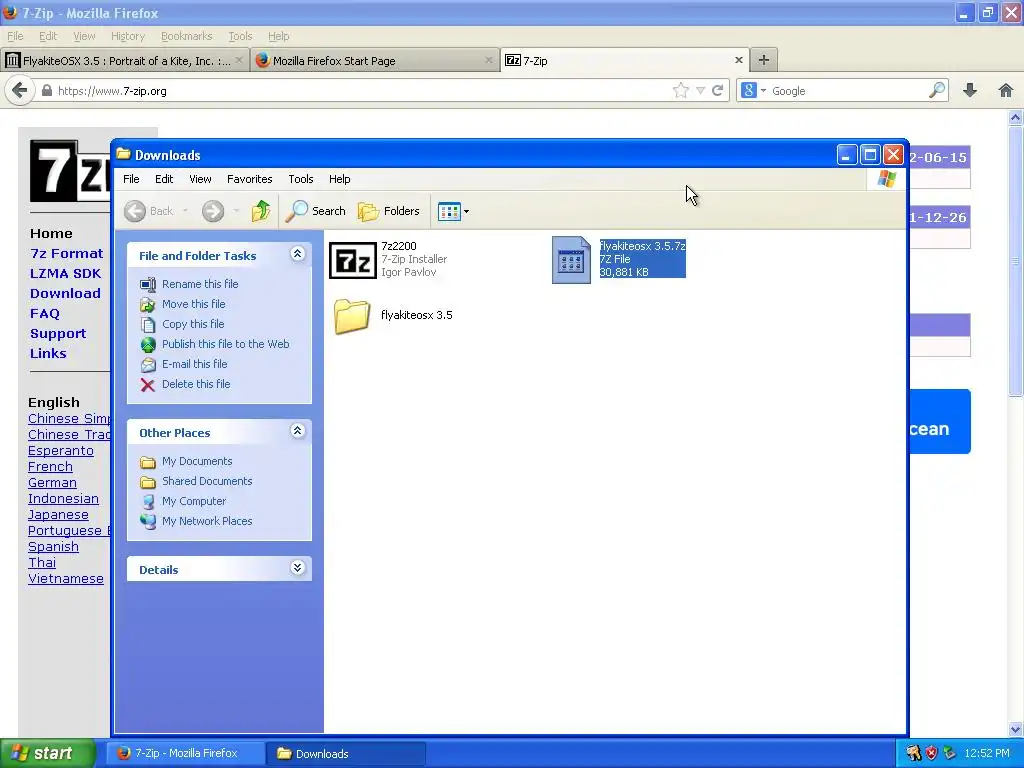Open the Support link on 7-Zip page
Screen dimensions: 1024x768
58,334
